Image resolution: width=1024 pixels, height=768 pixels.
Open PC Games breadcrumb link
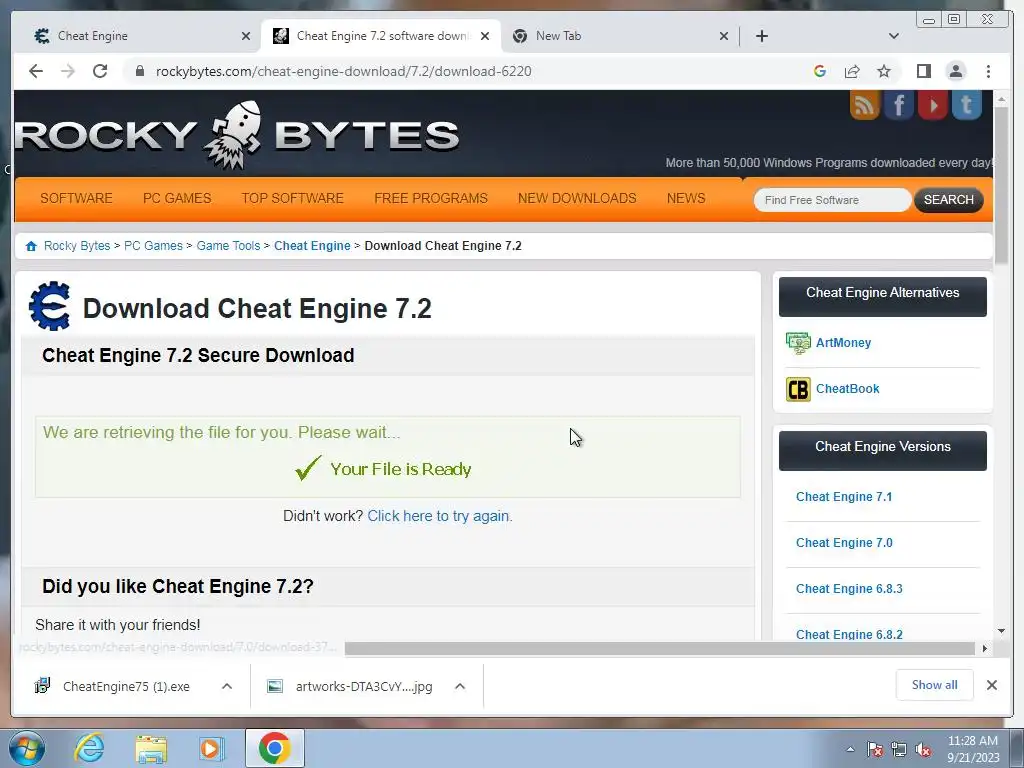pyautogui.click(x=153, y=246)
